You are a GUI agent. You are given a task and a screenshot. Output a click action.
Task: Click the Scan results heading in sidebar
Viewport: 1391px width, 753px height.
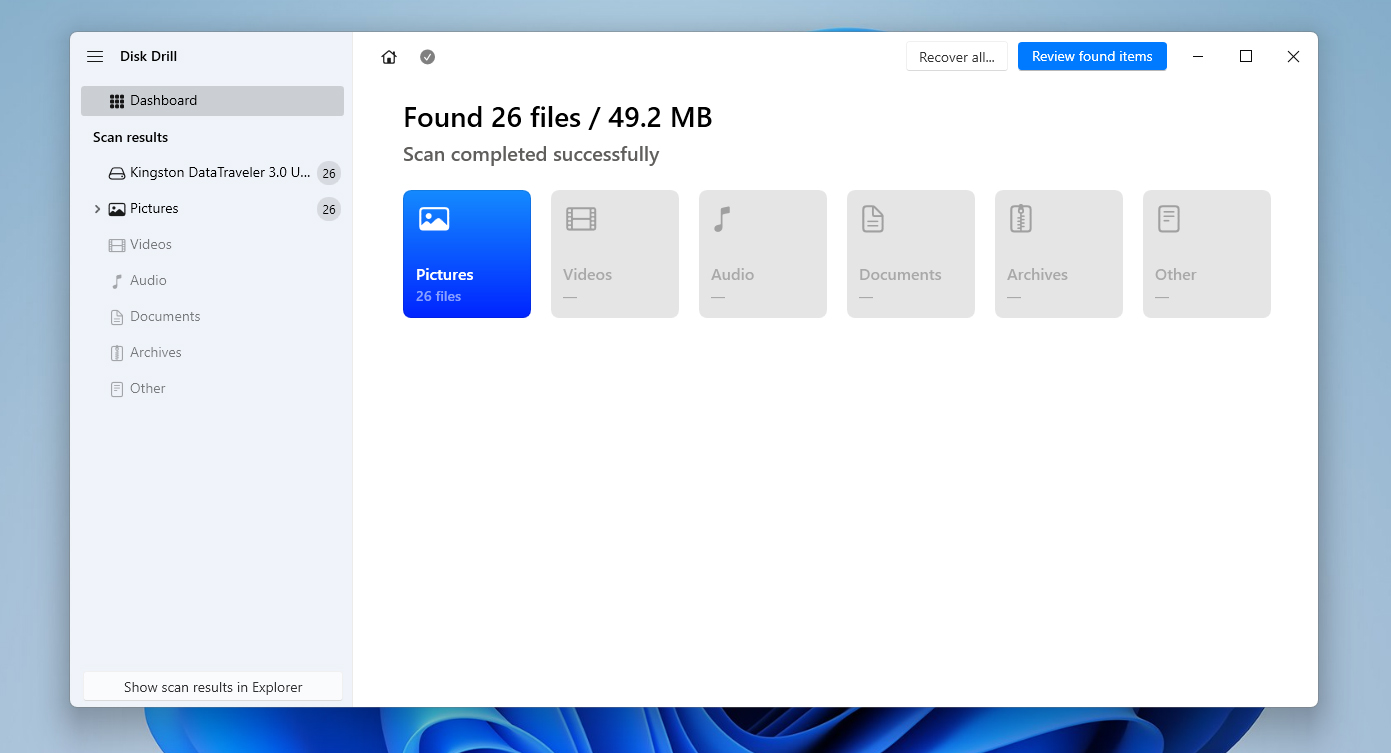tap(131, 137)
